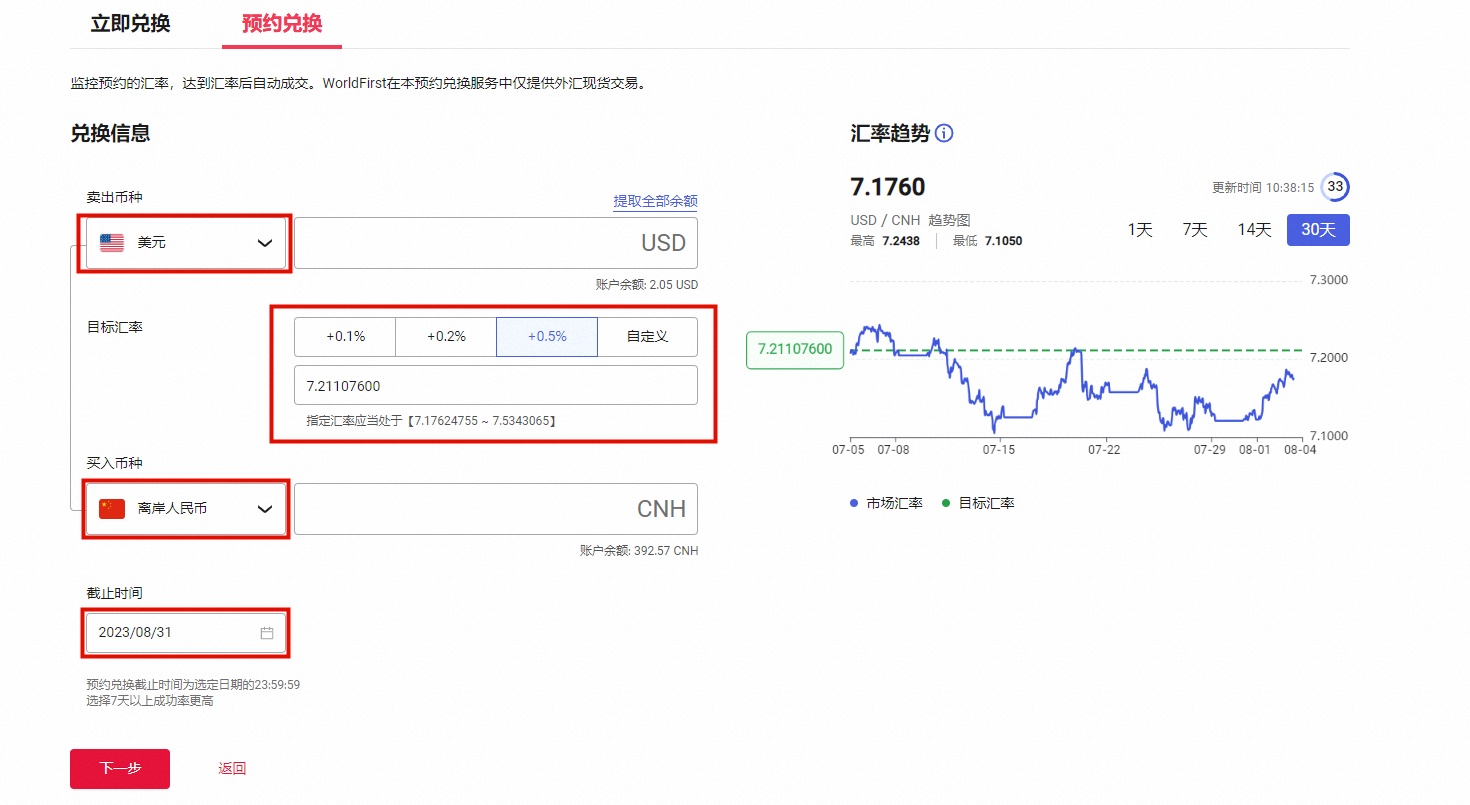Open the 2023/08/31 deadline date picker
Viewport: 1470px width, 805px height.
[x=175, y=633]
